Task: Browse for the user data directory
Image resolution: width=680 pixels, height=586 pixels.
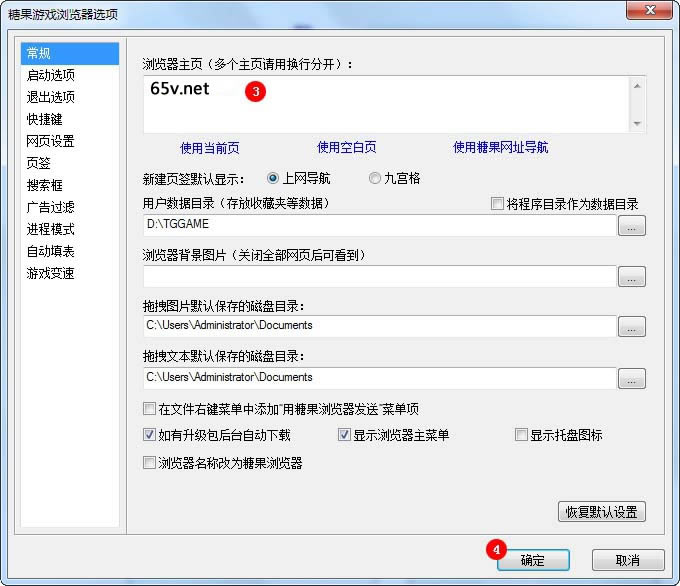Action: [x=632, y=226]
